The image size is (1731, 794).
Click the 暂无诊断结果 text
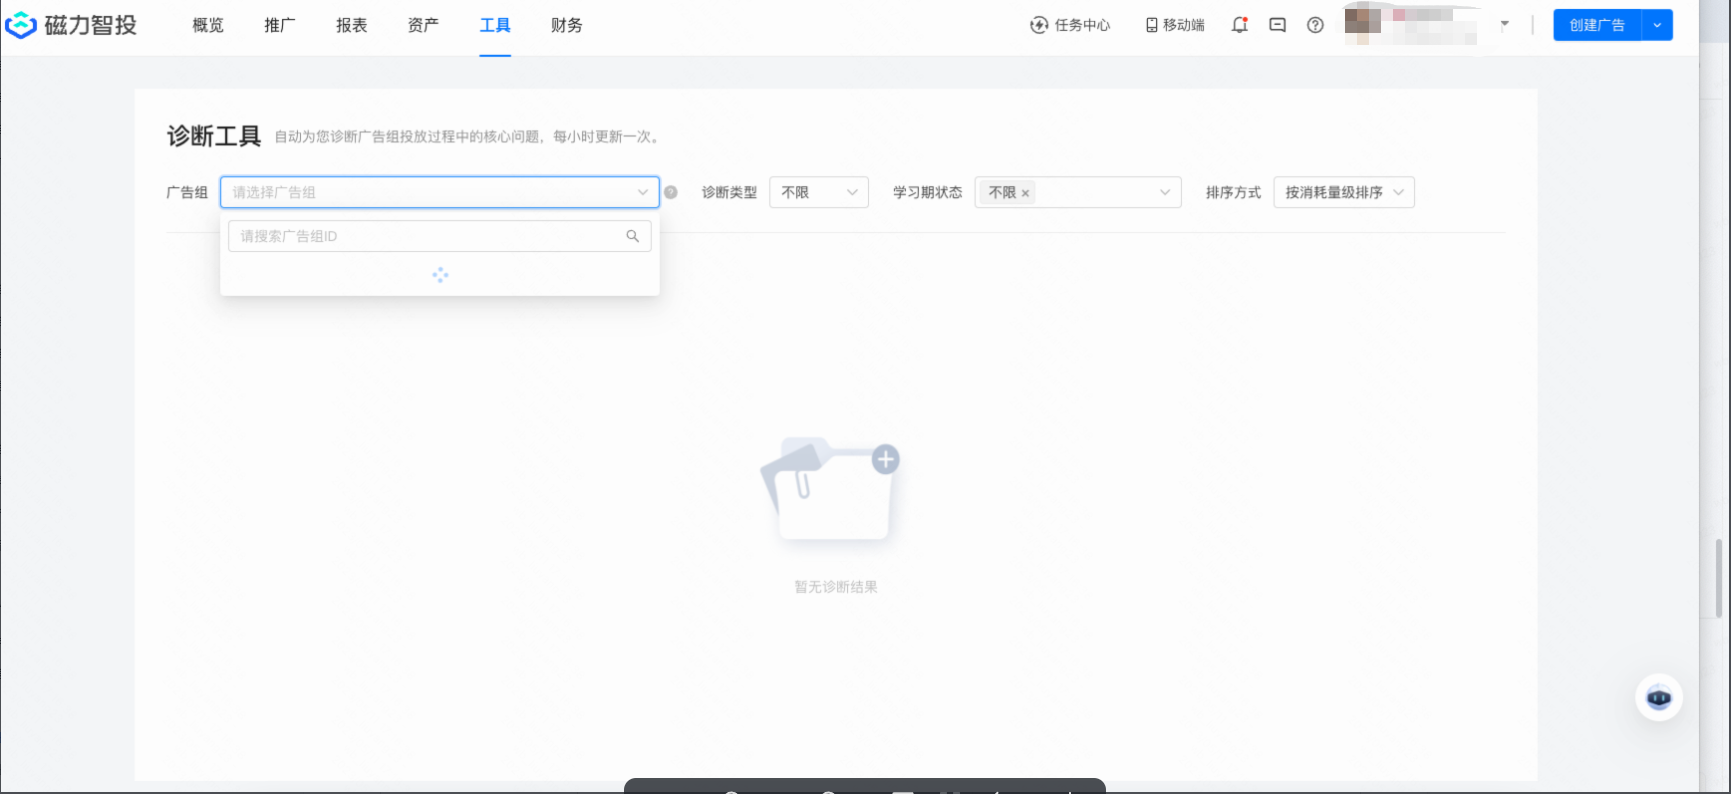[x=836, y=587]
